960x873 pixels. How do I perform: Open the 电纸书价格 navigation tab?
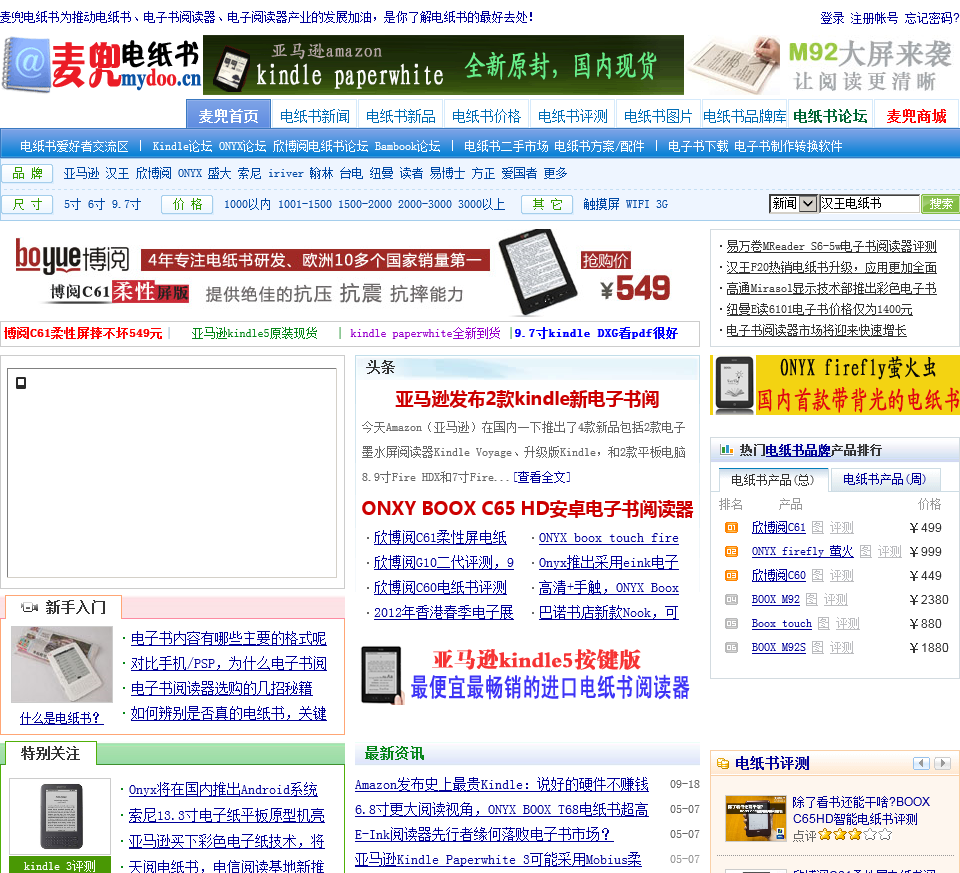(486, 116)
